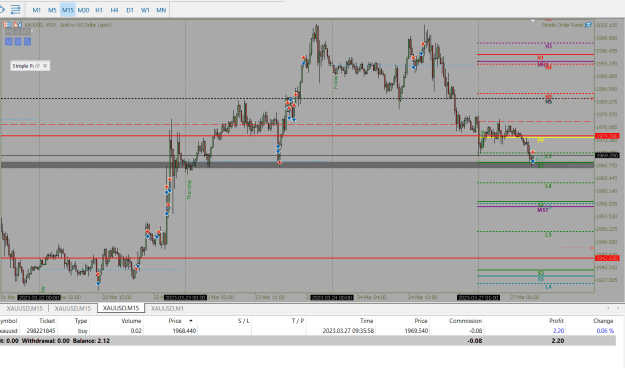Image resolution: width=625 pixels, height=368 pixels.
Task: Click the Simple Order Panel label
Action: [x=562, y=25]
